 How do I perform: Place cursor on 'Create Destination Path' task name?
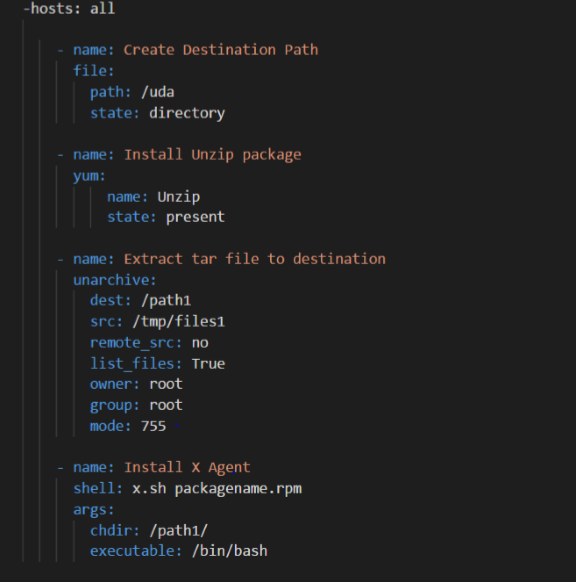pyautogui.click(x=221, y=50)
